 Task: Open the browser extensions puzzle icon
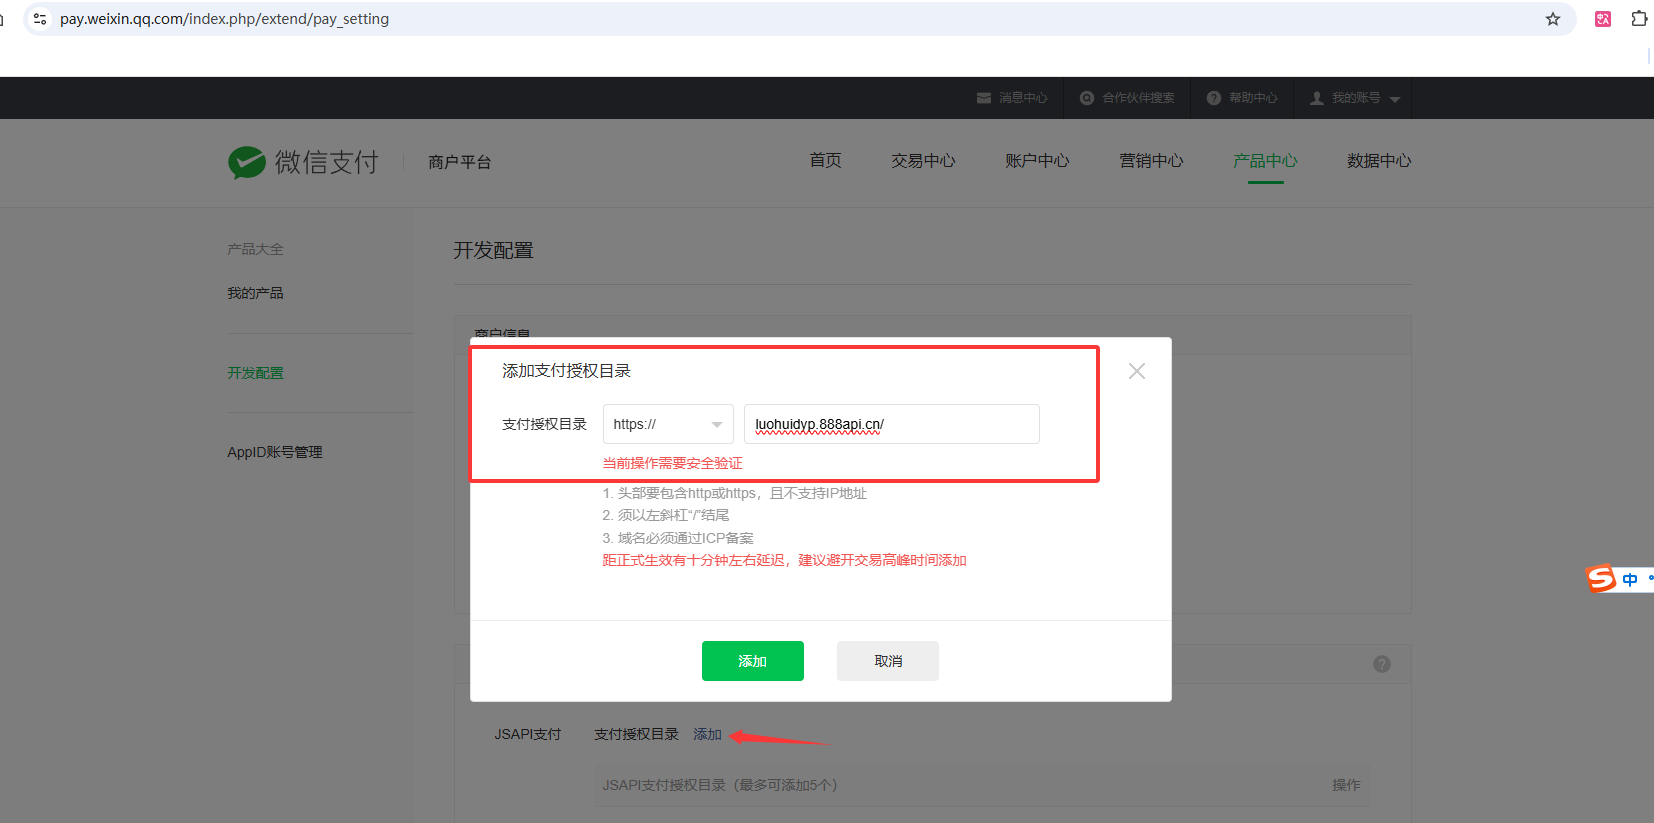(x=1638, y=19)
